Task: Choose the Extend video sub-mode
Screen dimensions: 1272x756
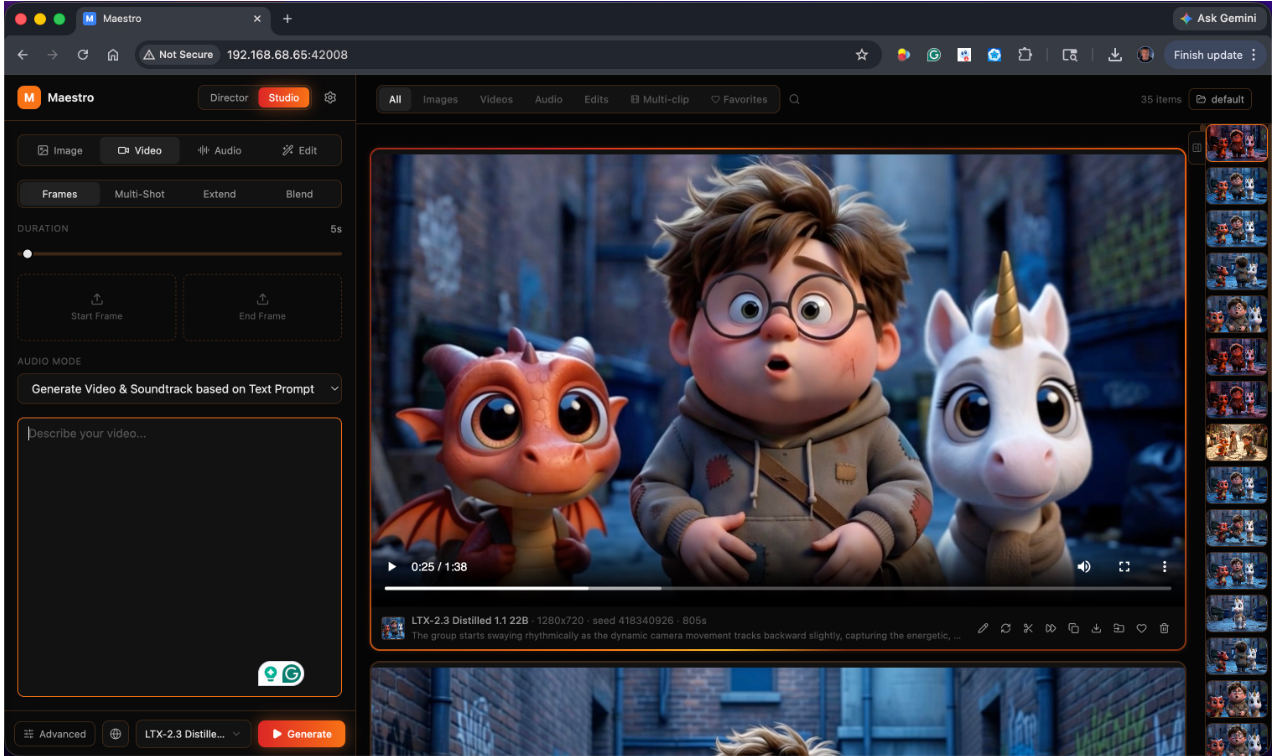Action: click(220, 194)
